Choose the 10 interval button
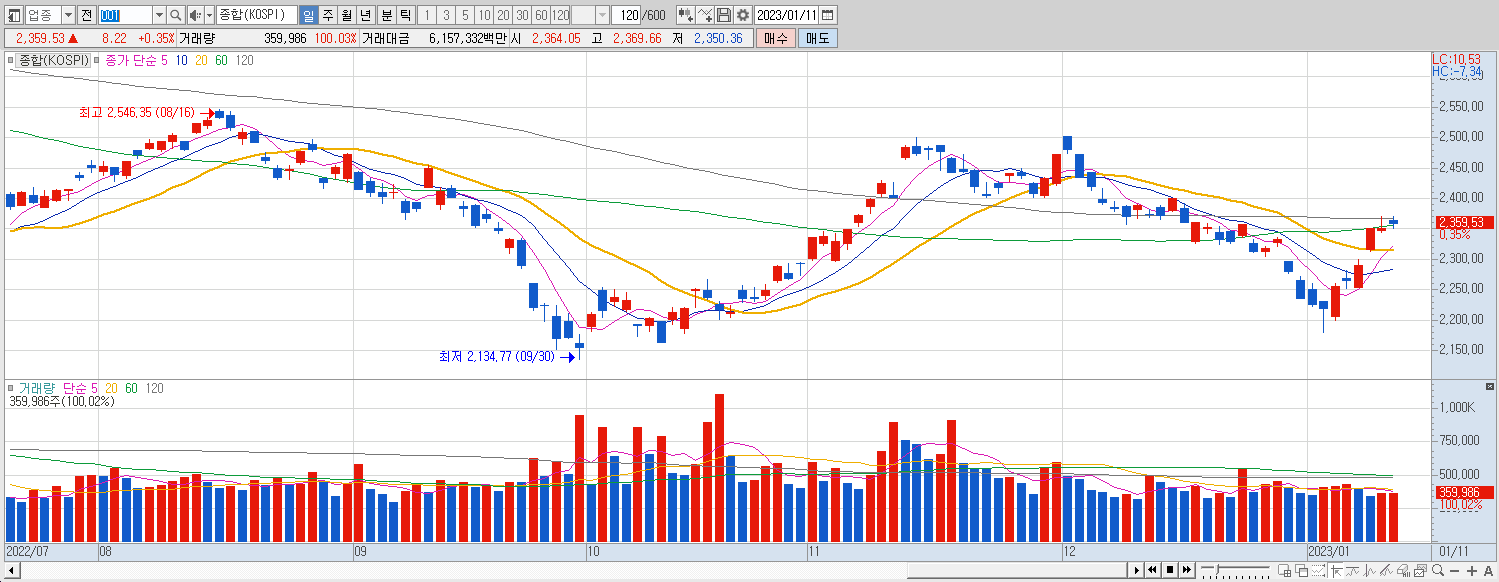The image size is (1499, 582). (484, 15)
